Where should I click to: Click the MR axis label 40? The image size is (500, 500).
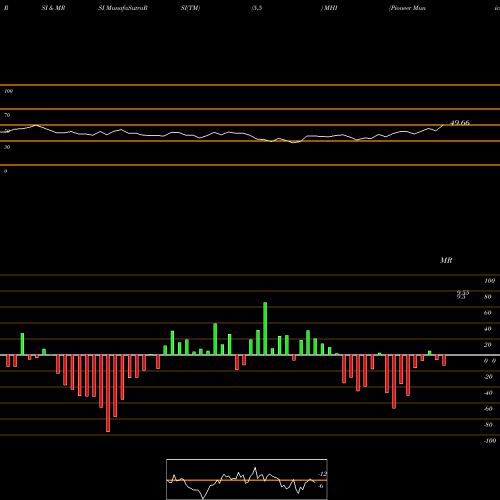488,329
